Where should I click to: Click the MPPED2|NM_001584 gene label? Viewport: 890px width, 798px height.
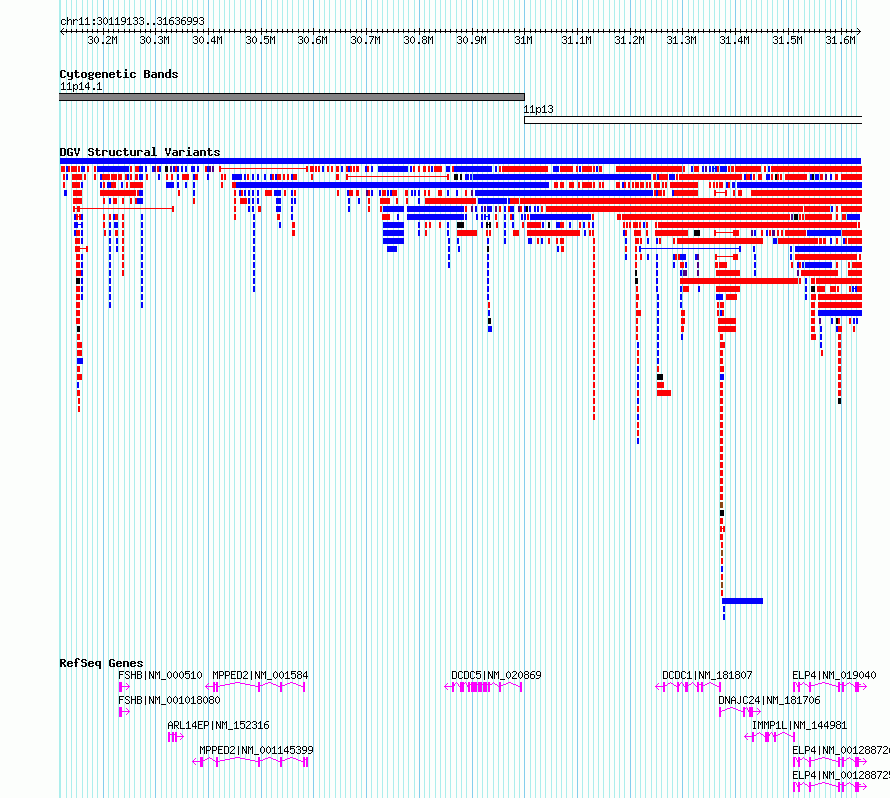tap(261, 675)
